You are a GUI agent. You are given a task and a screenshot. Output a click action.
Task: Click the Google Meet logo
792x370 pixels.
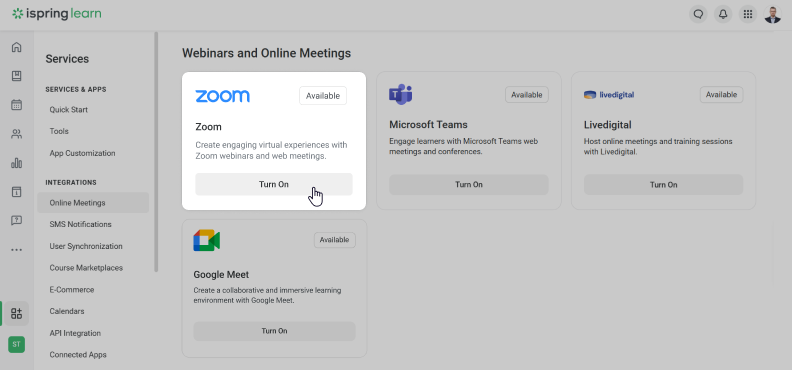tap(207, 240)
